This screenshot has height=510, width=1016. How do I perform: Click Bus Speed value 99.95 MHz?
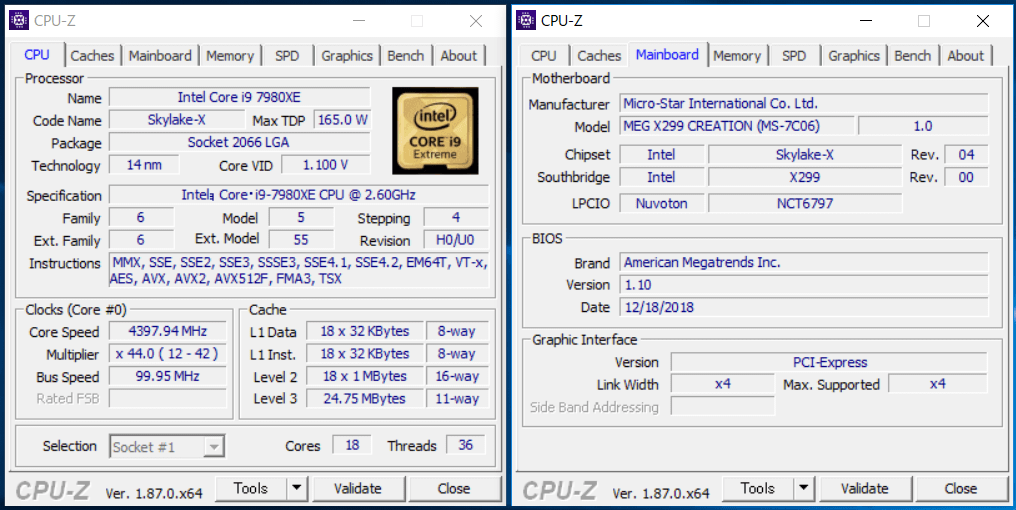[x=167, y=376]
